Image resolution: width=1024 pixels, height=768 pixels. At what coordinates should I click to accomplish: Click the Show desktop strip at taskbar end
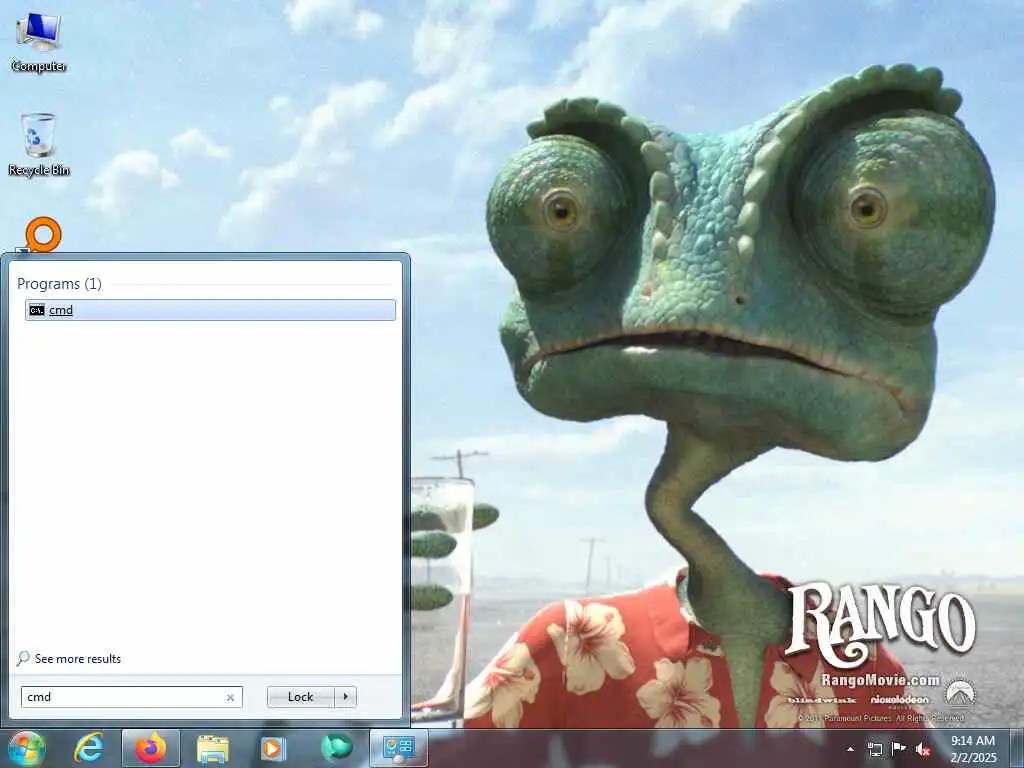tap(1016, 748)
